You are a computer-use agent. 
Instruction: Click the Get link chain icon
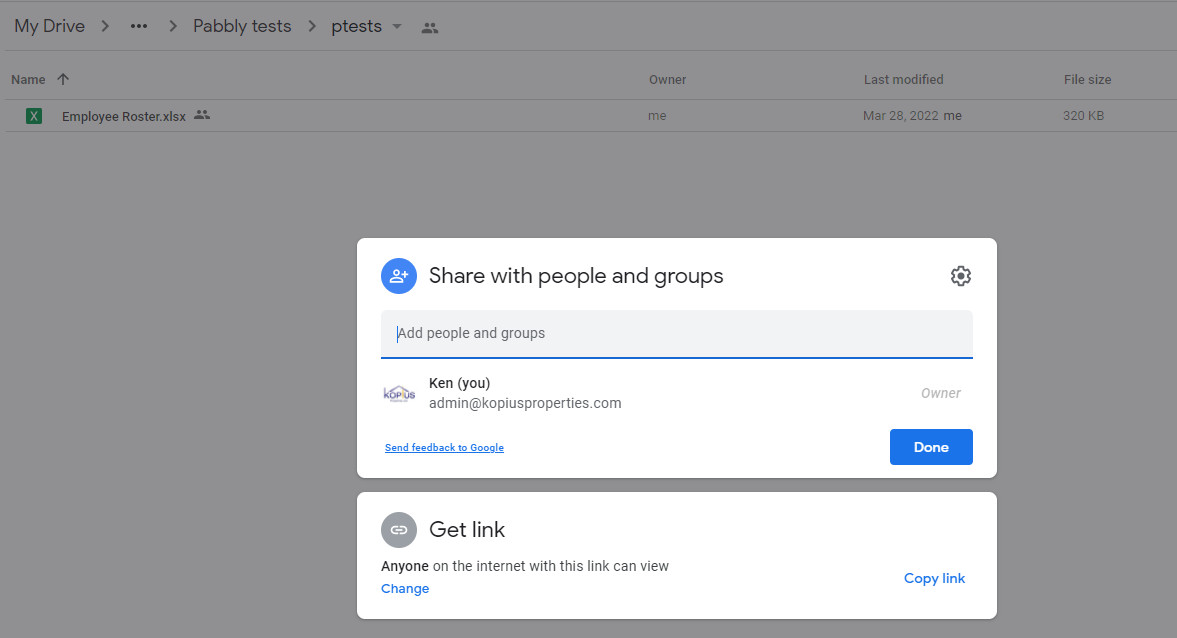[399, 530]
